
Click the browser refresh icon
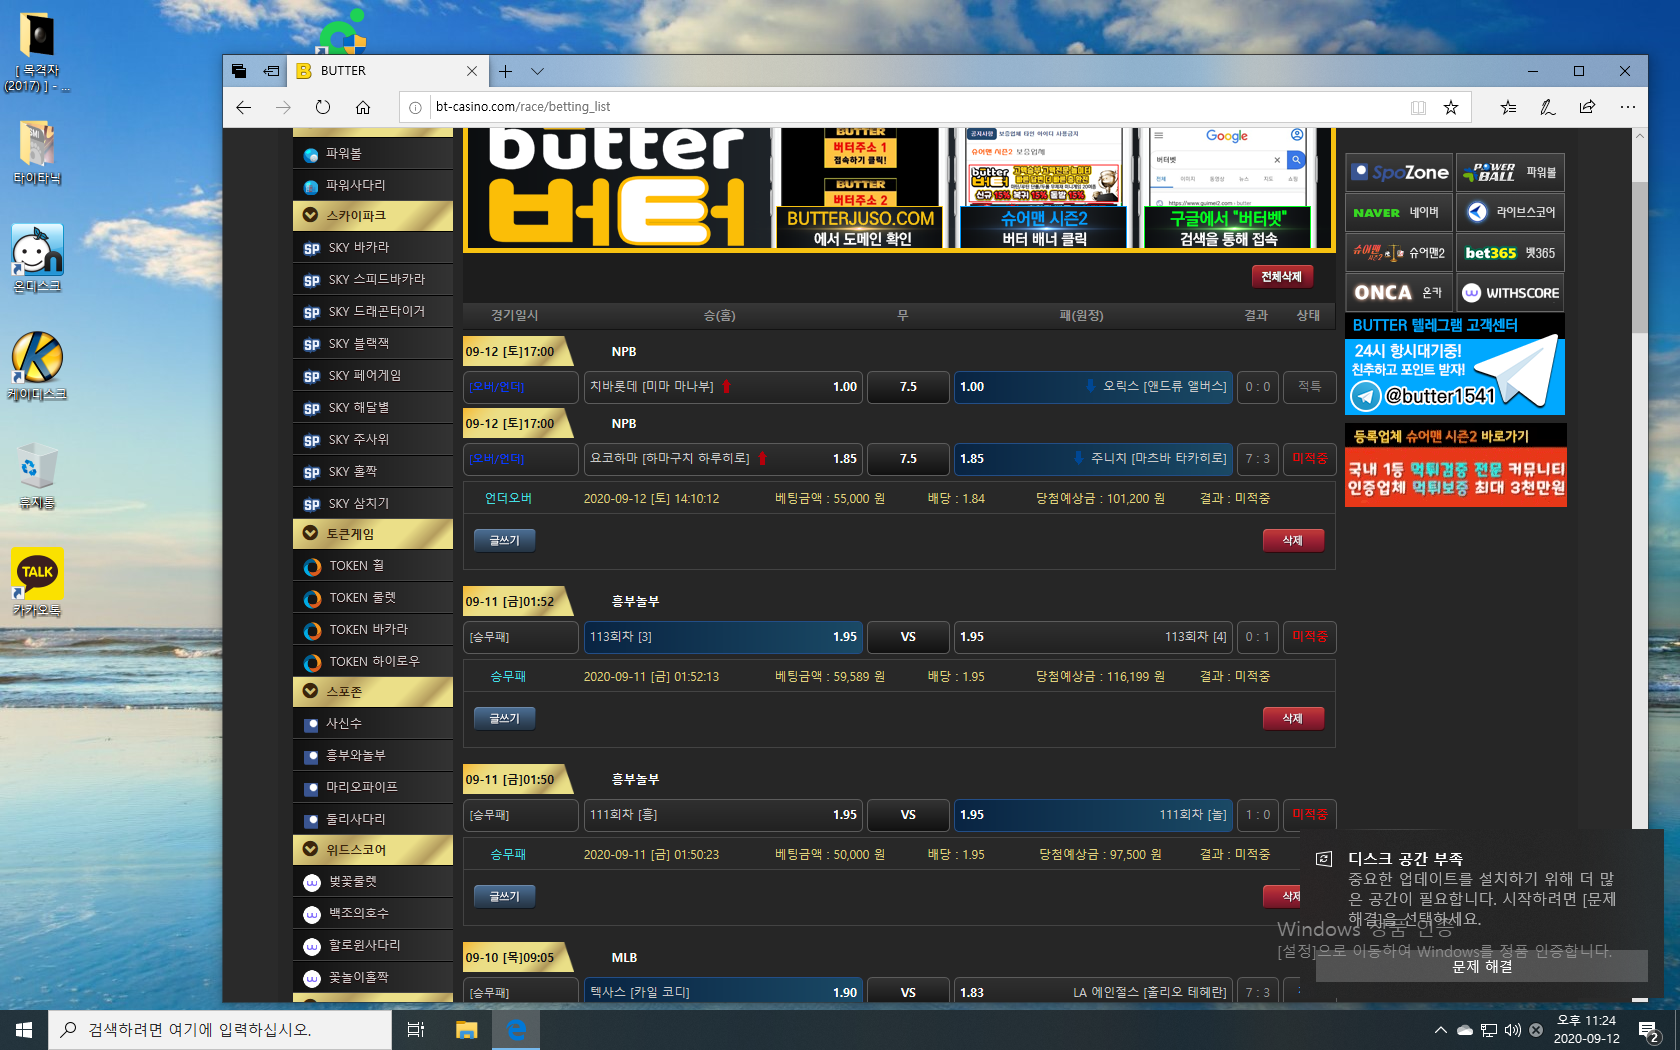coord(322,107)
